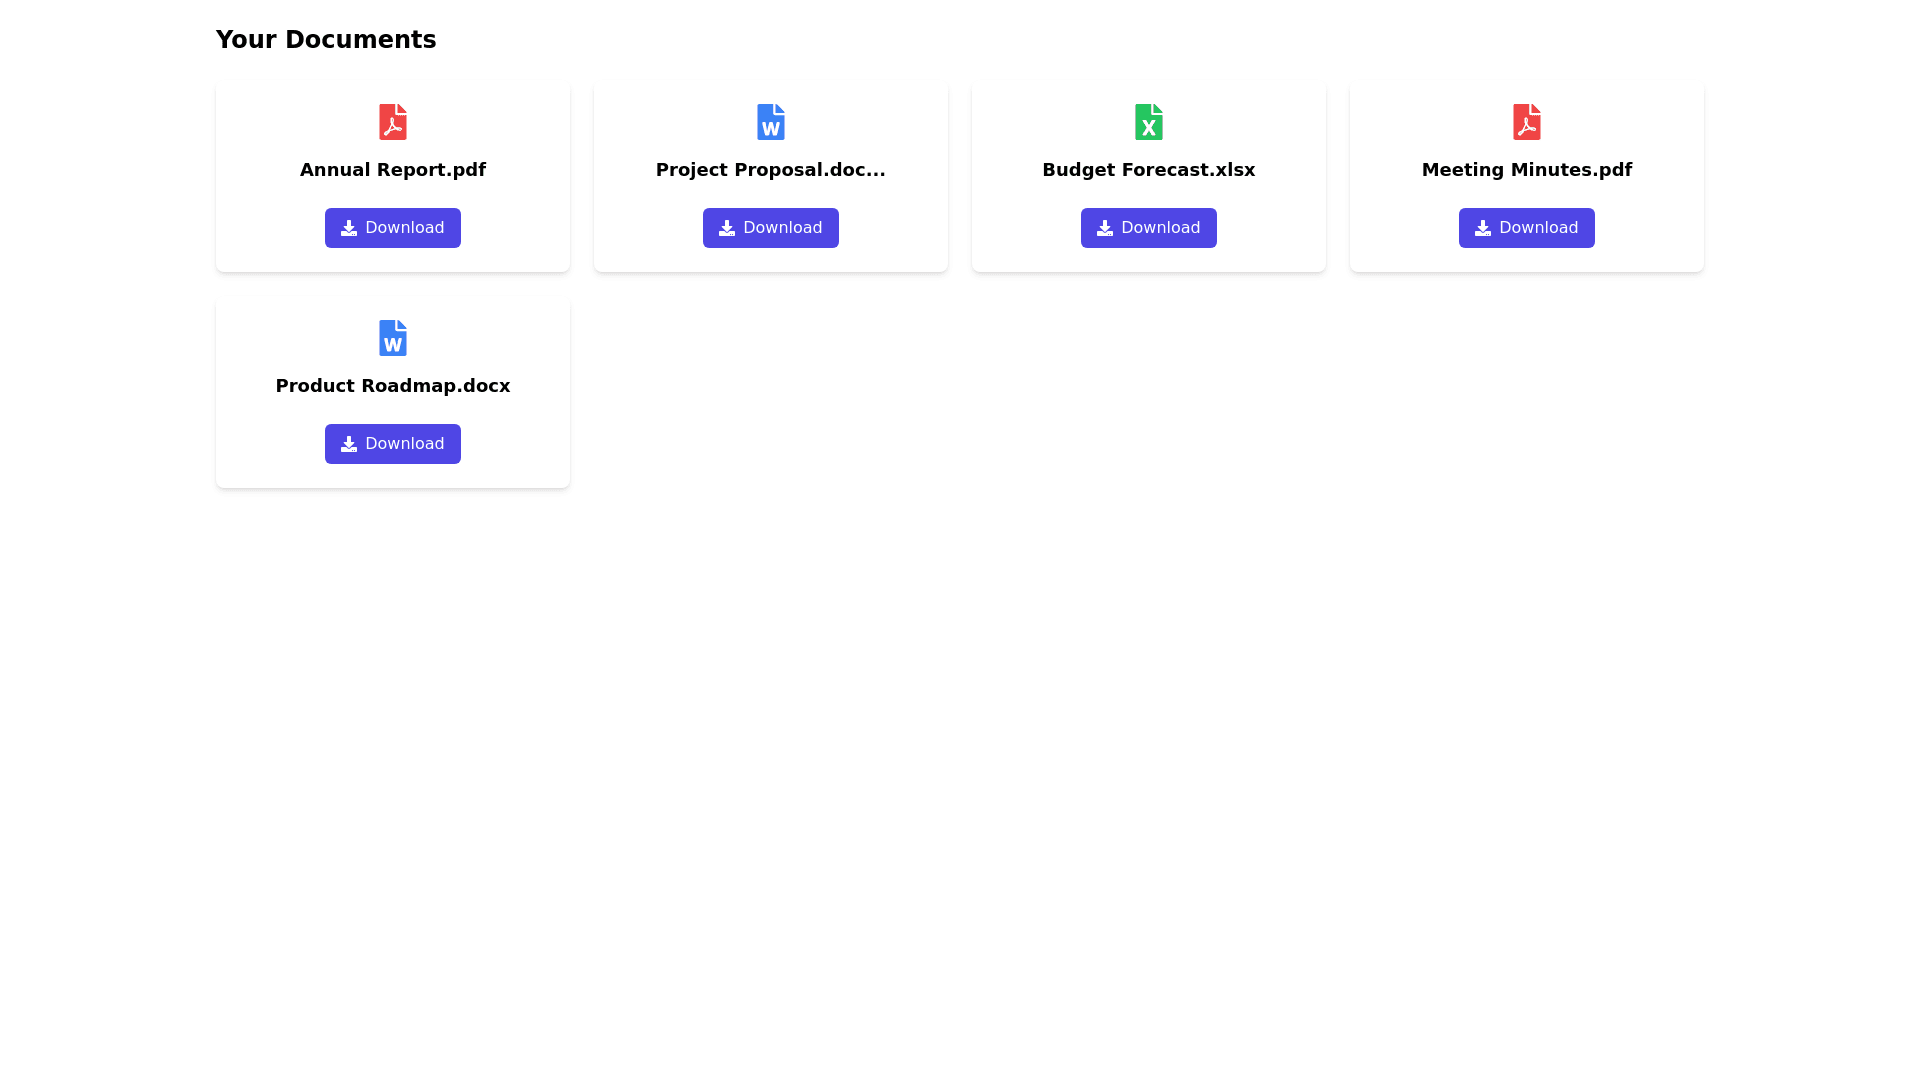
Task: Click the download arrow icon for Product Roadmap
Action: pos(349,444)
